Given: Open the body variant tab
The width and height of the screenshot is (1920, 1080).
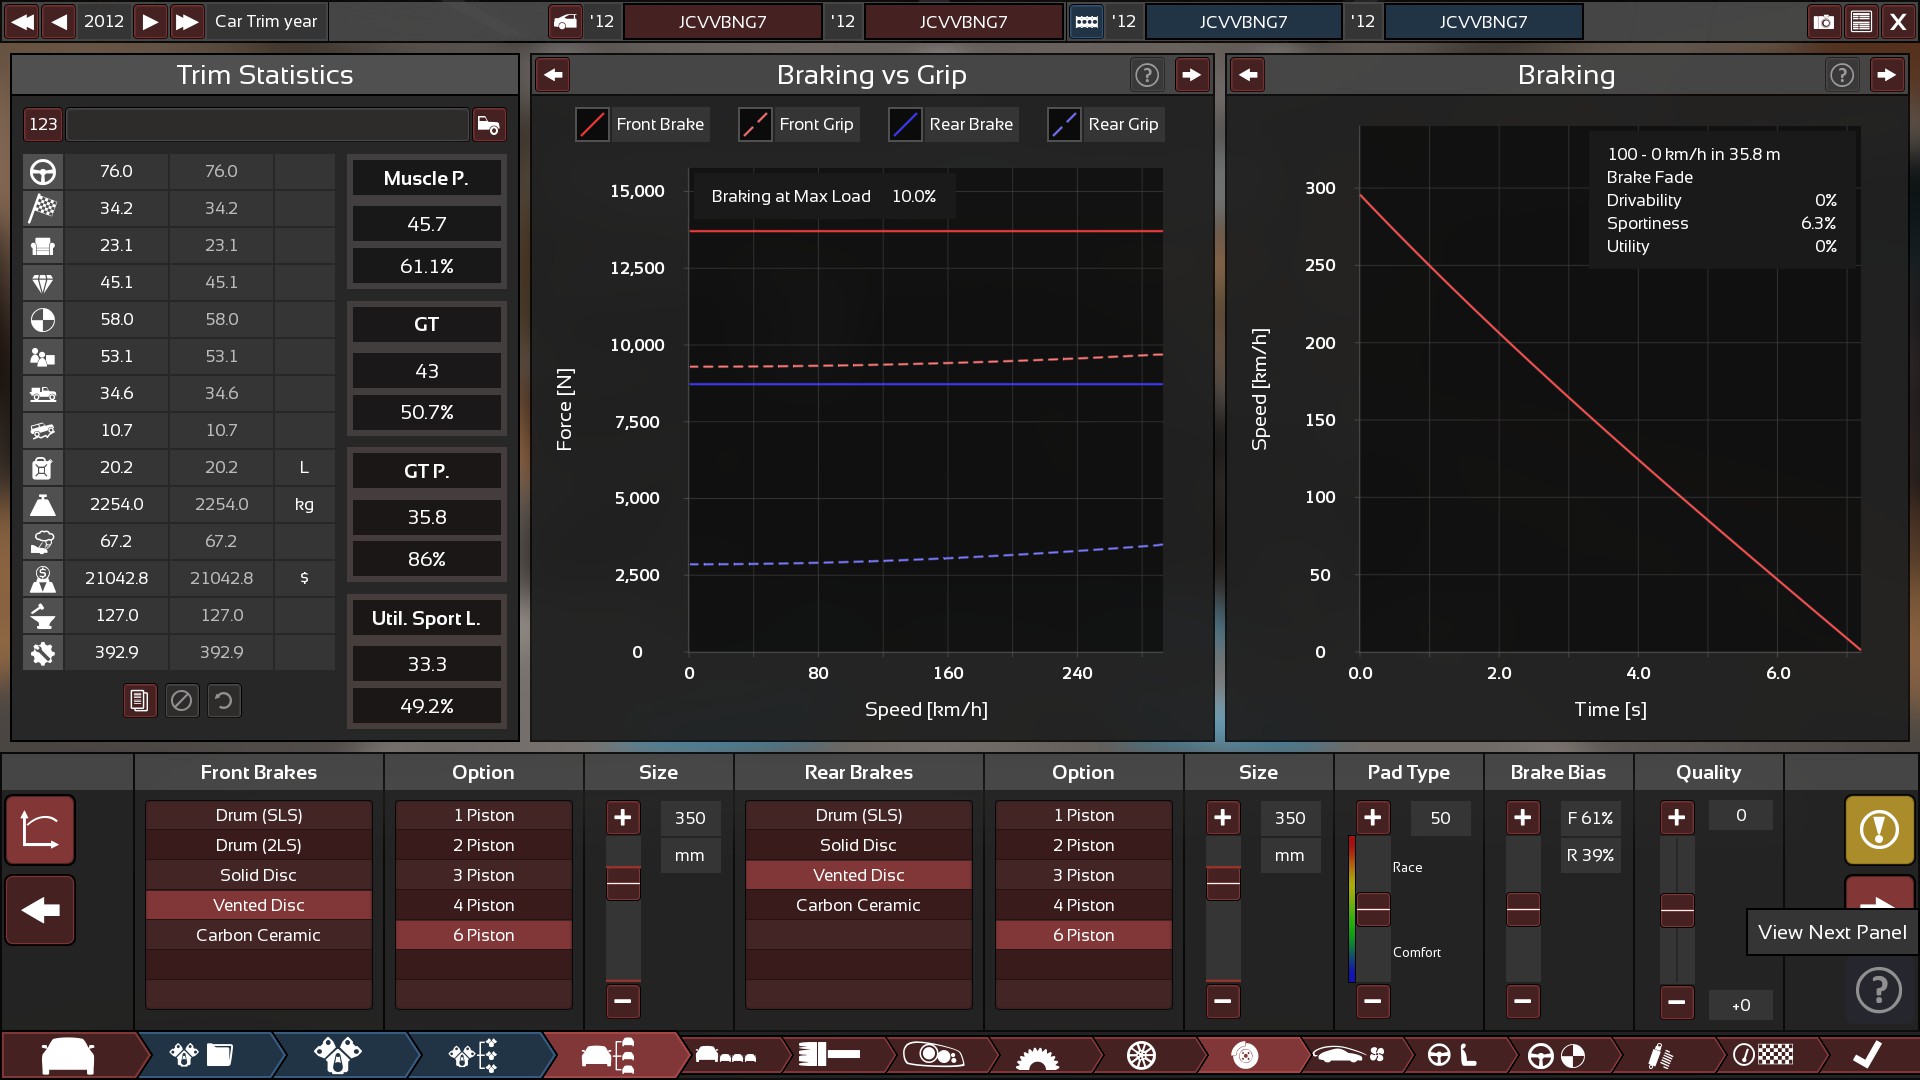Looking at the screenshot, I should click(x=726, y=1056).
